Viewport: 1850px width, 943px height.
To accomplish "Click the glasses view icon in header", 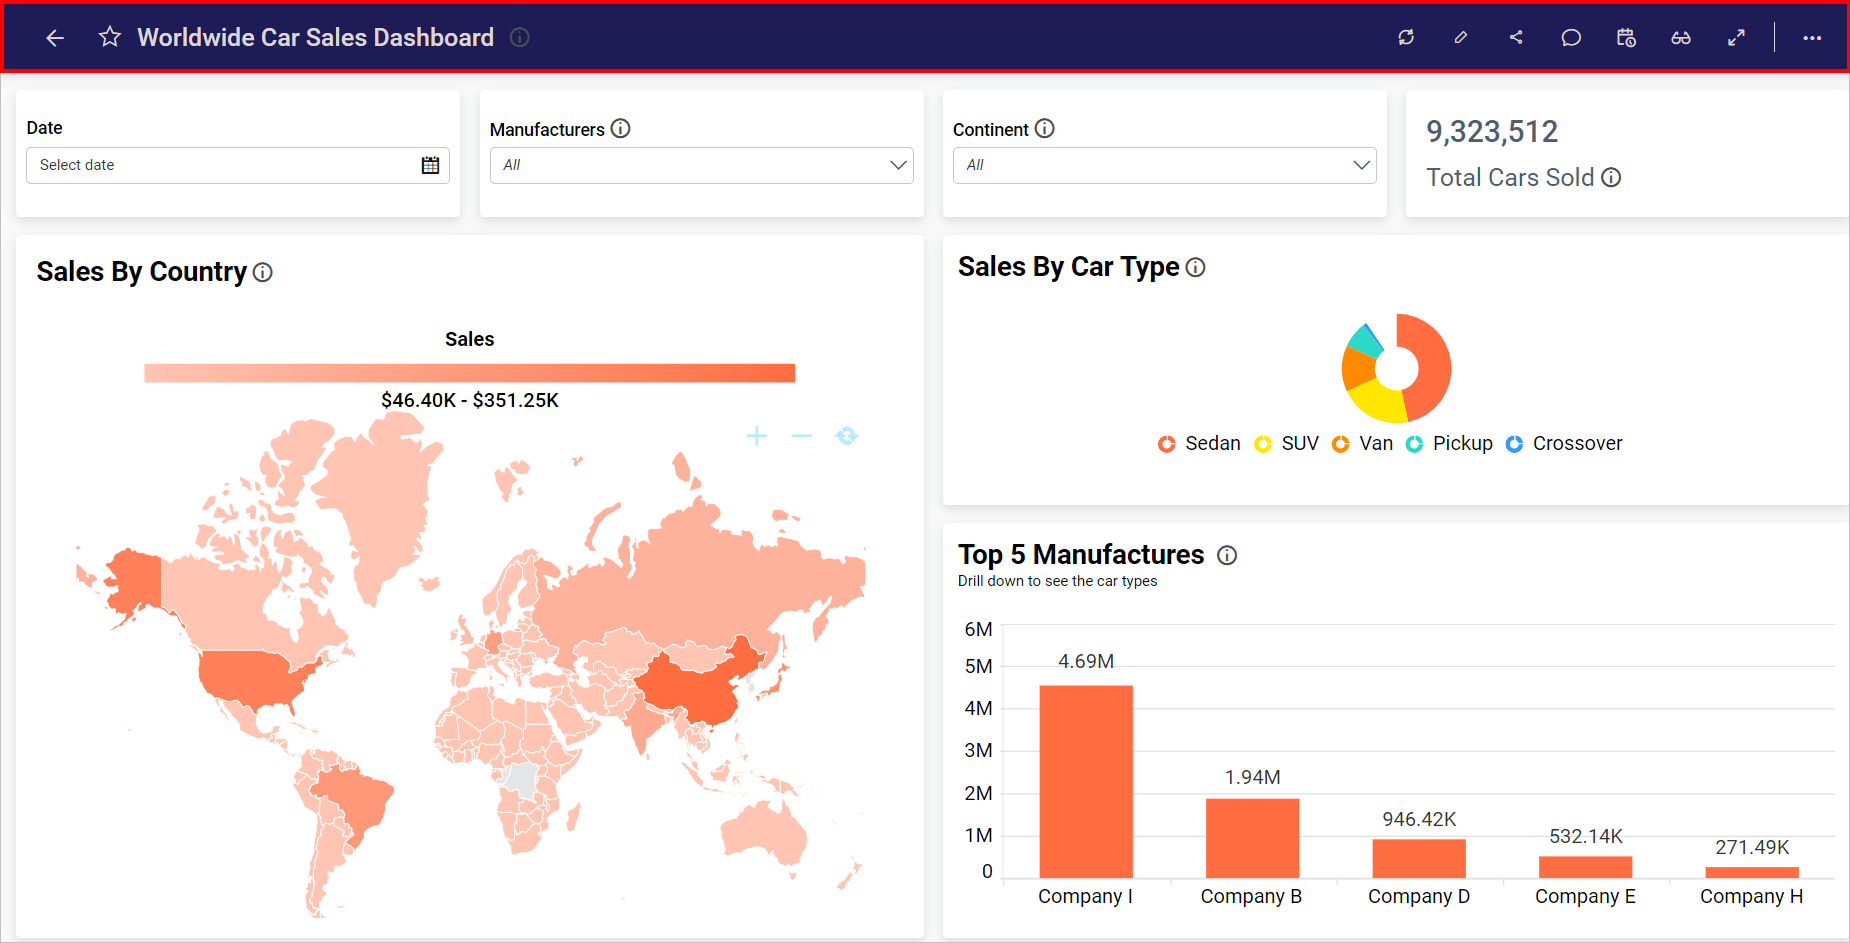I will point(1681,38).
